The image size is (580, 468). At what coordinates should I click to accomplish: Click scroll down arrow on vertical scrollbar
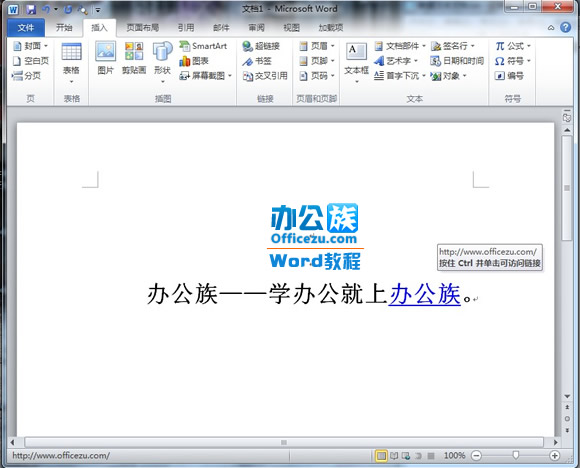pyautogui.click(x=567, y=396)
